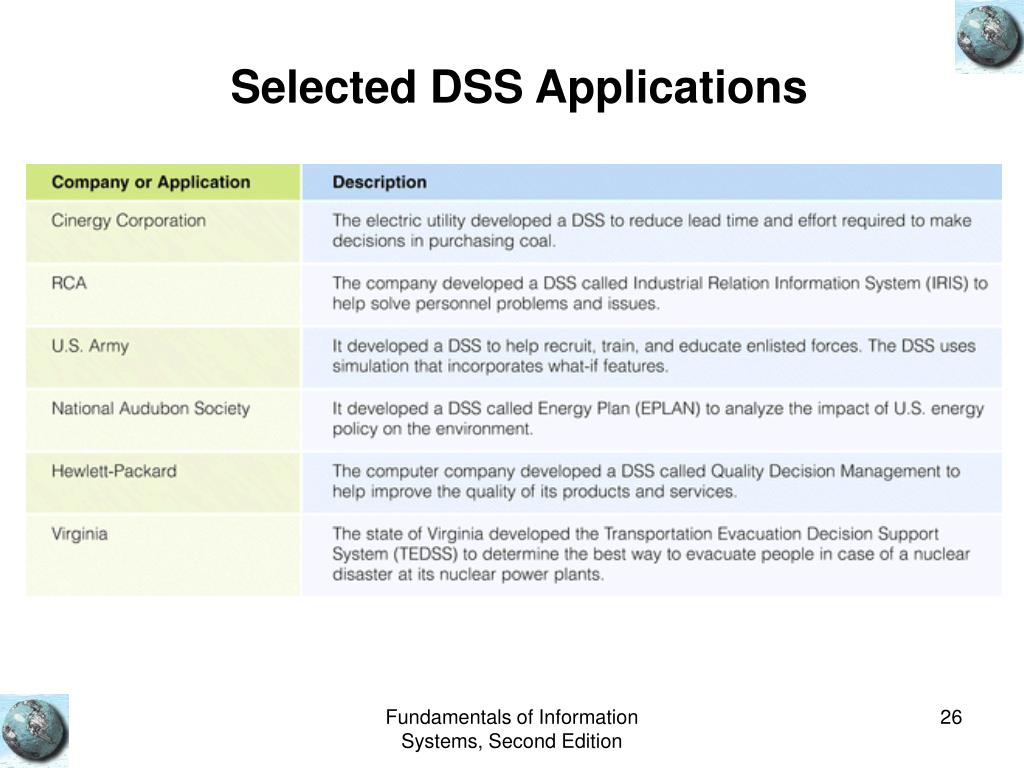Click the footer "Fundamentals of Information Systems, Second Edition"

511,729
